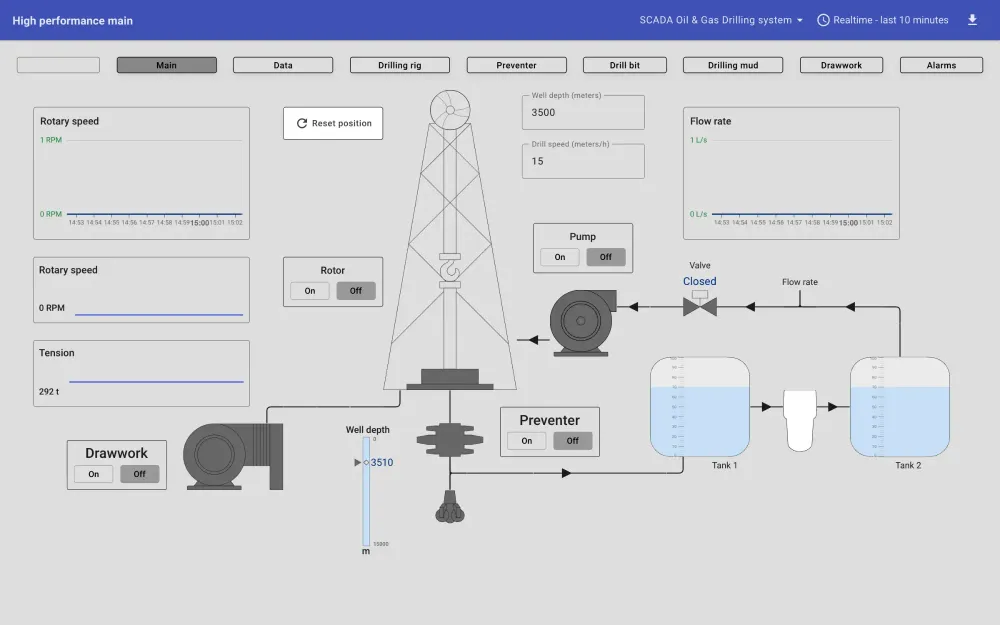
Task: Turn the Drawwork Off
Action: click(140, 474)
